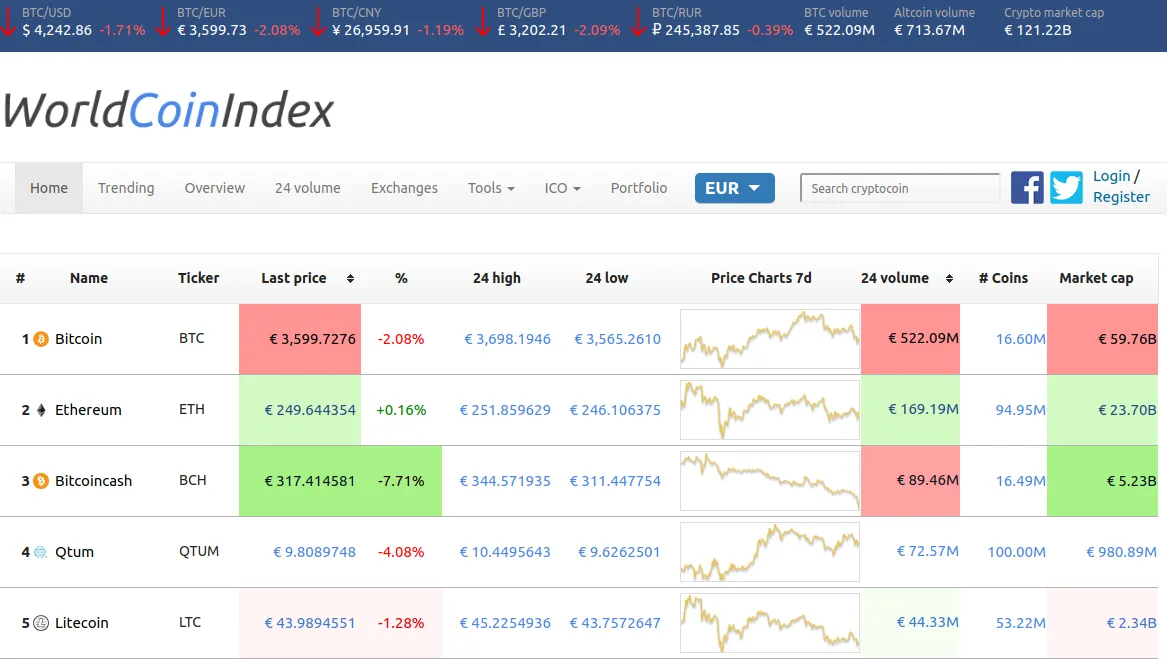Click the Market cap column header
This screenshot has height=659, width=1167.
click(x=1096, y=278)
